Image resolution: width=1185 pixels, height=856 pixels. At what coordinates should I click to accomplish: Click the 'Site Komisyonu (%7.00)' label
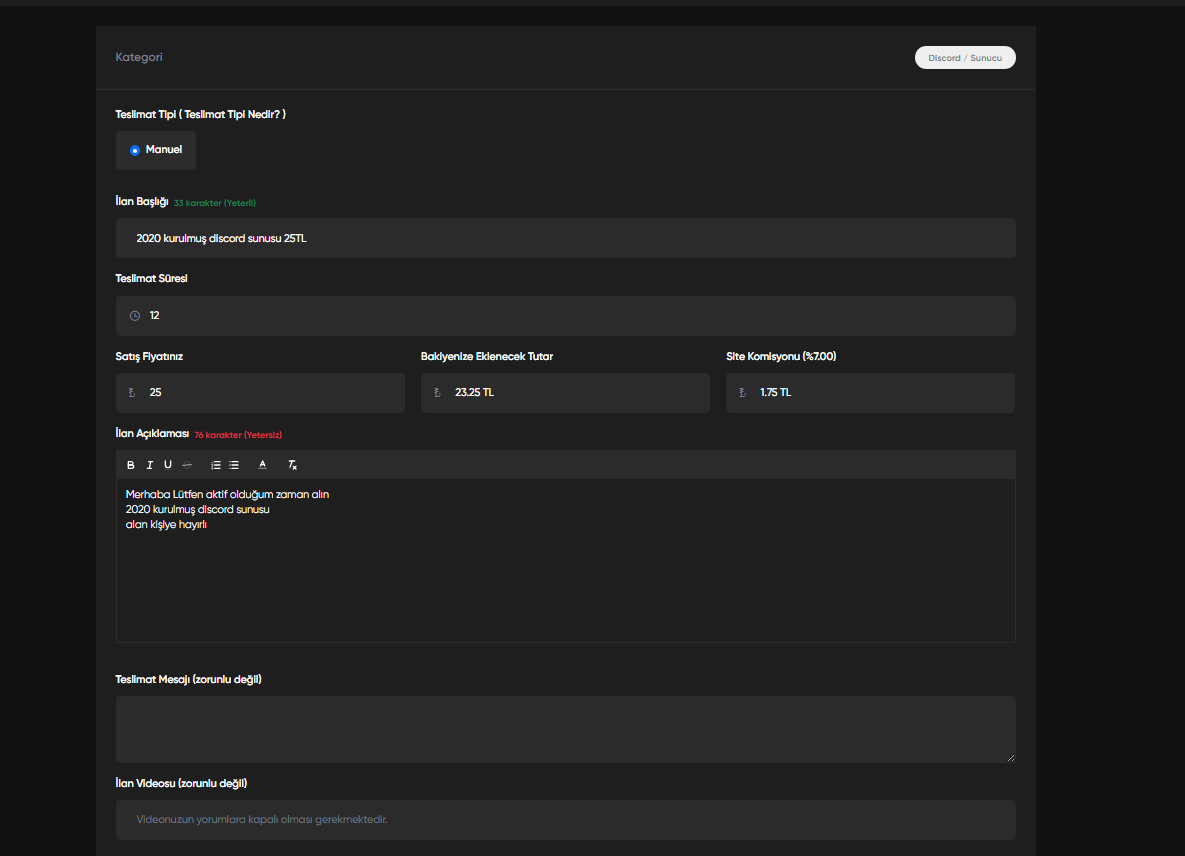(x=781, y=357)
